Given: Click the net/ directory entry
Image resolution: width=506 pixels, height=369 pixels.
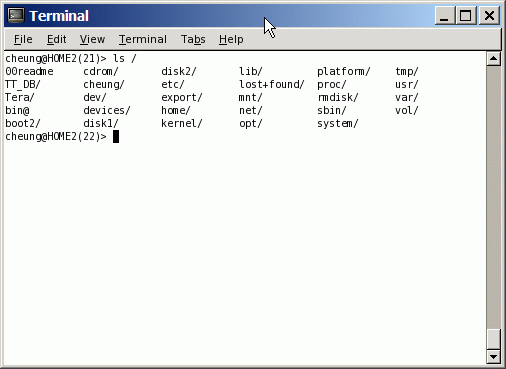Looking at the screenshot, I should pos(251,110).
